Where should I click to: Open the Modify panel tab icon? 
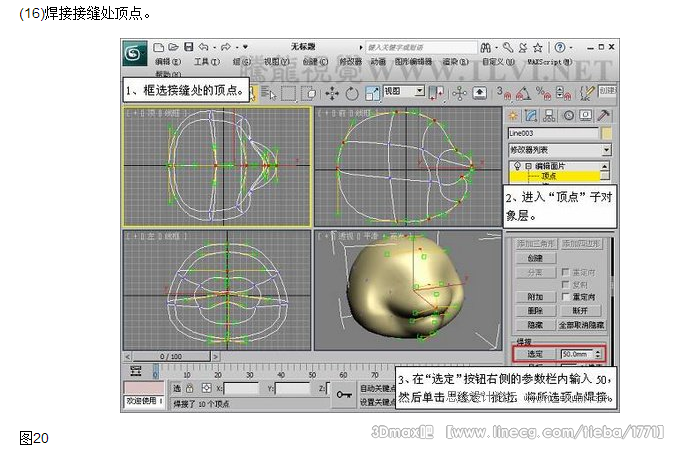pyautogui.click(x=531, y=116)
